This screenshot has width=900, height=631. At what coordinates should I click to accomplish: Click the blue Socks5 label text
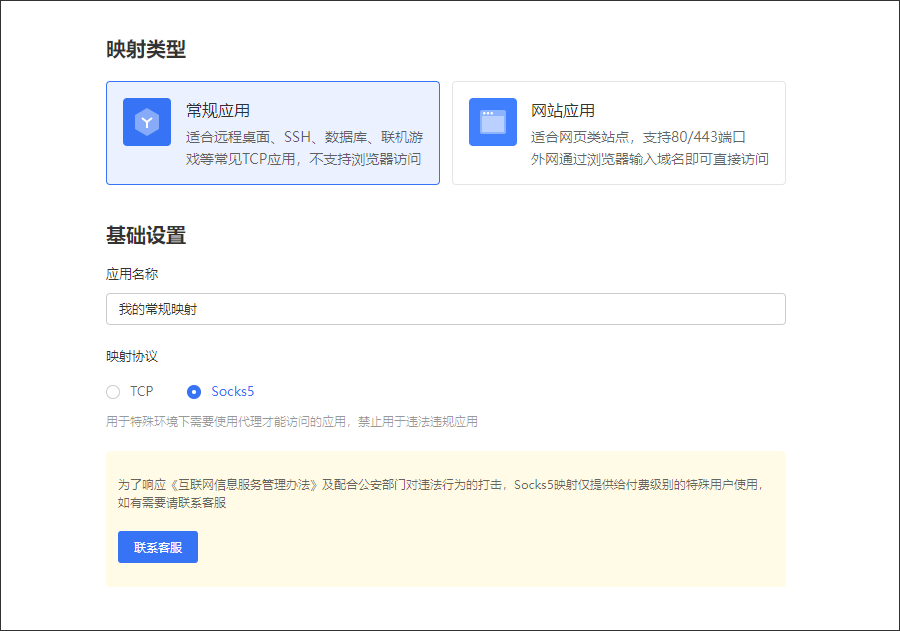point(232,392)
